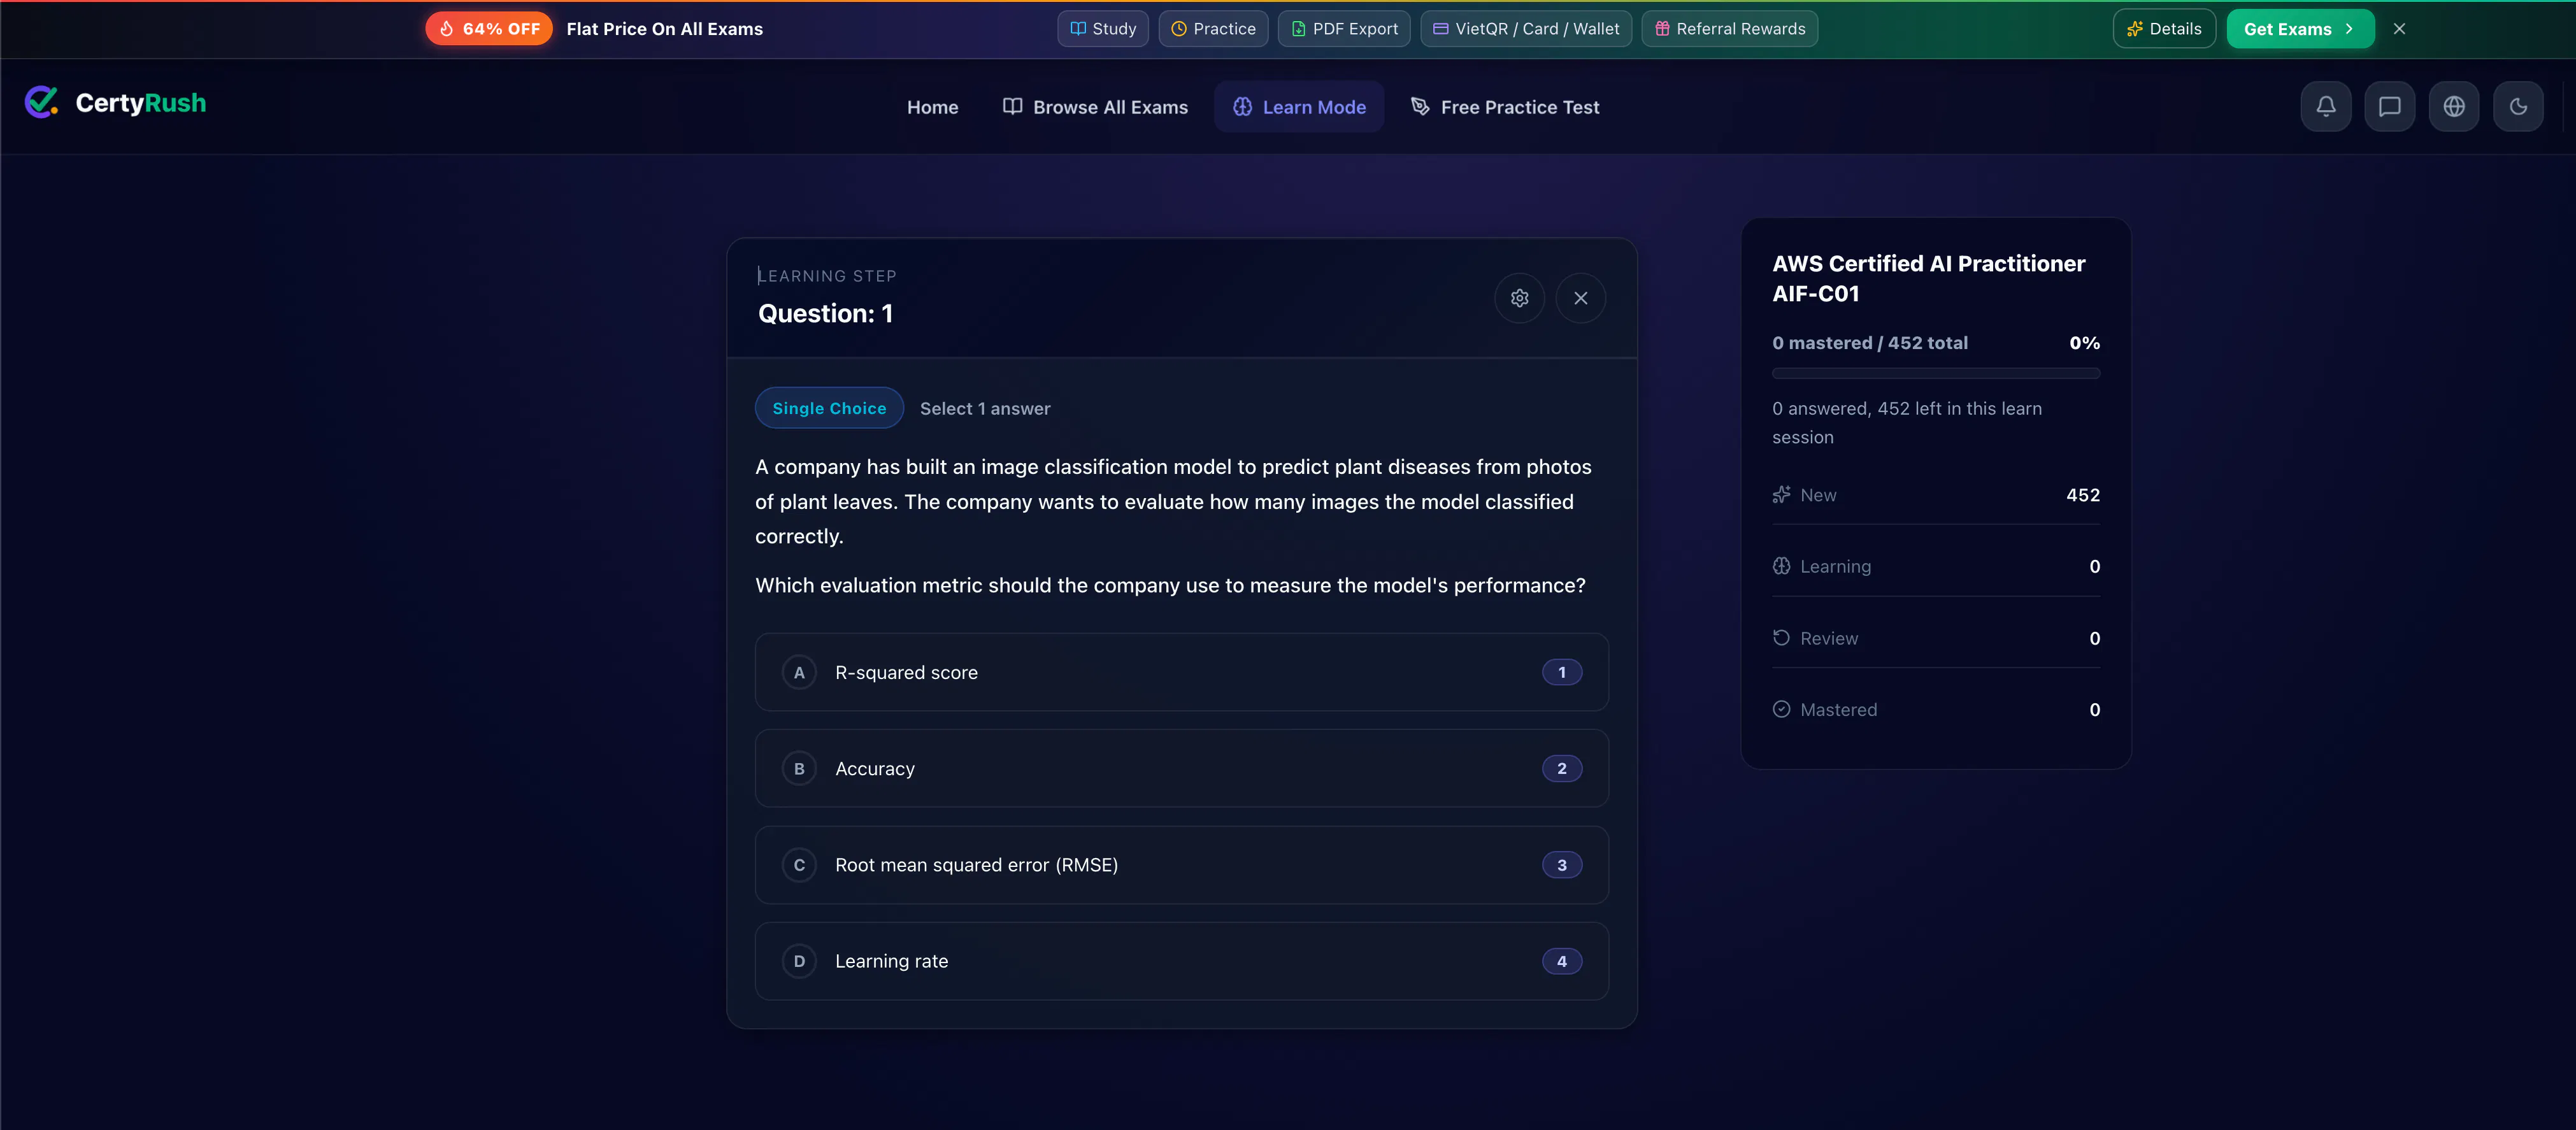Toggle dark mode moon icon
The height and width of the screenshot is (1130, 2576).
(x=2518, y=106)
